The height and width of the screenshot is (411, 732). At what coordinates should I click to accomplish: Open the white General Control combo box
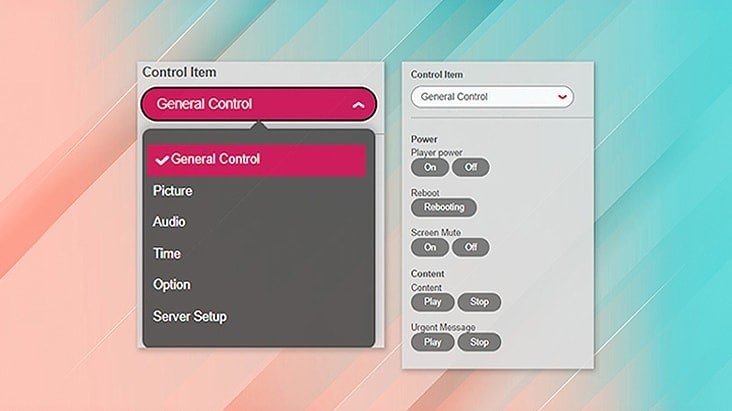[492, 97]
